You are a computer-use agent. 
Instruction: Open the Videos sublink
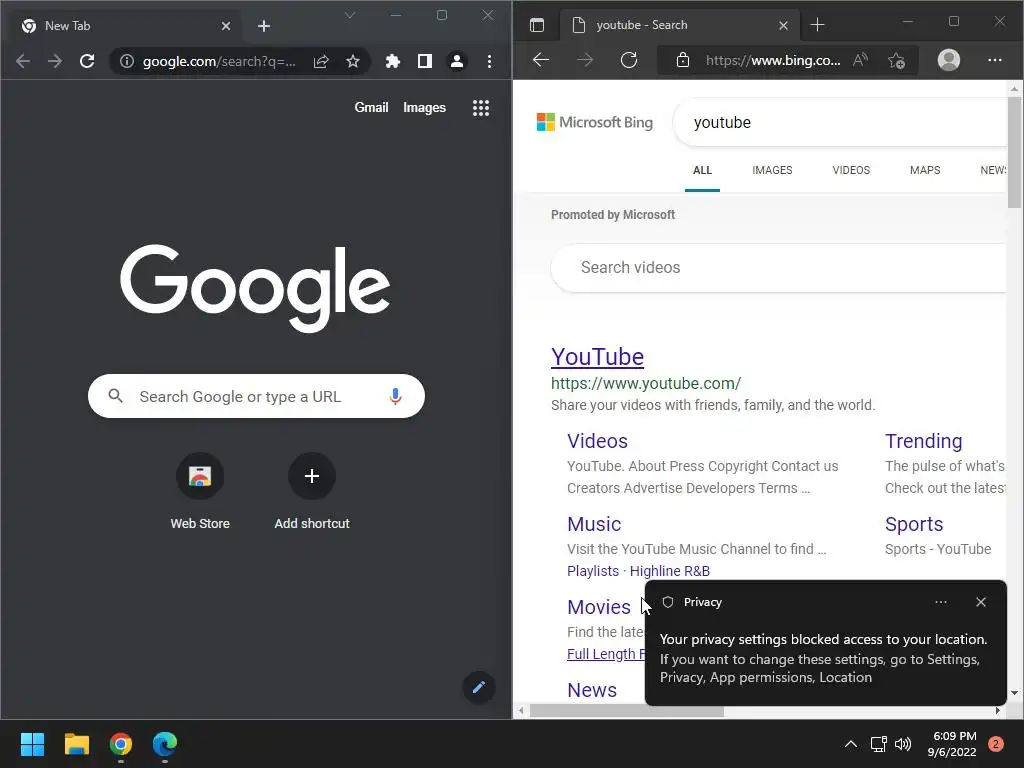point(597,441)
